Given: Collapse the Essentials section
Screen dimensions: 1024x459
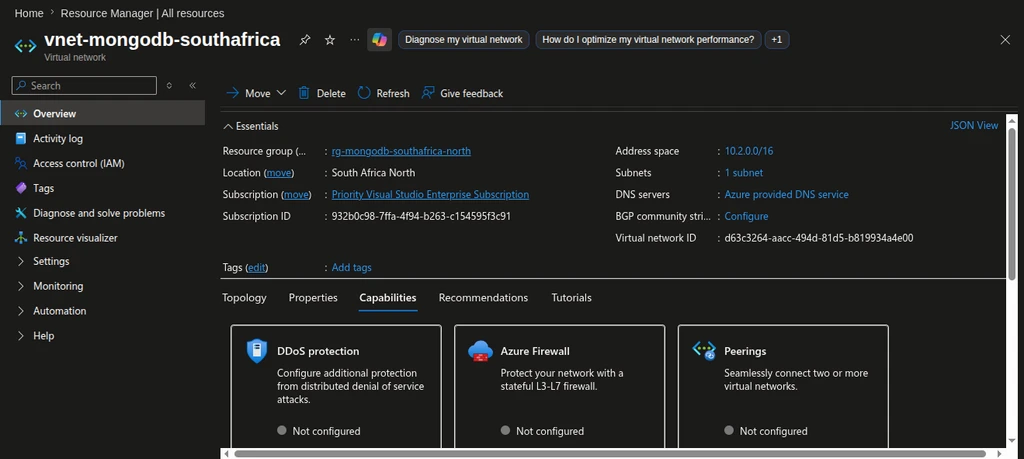Looking at the screenshot, I should (251, 126).
